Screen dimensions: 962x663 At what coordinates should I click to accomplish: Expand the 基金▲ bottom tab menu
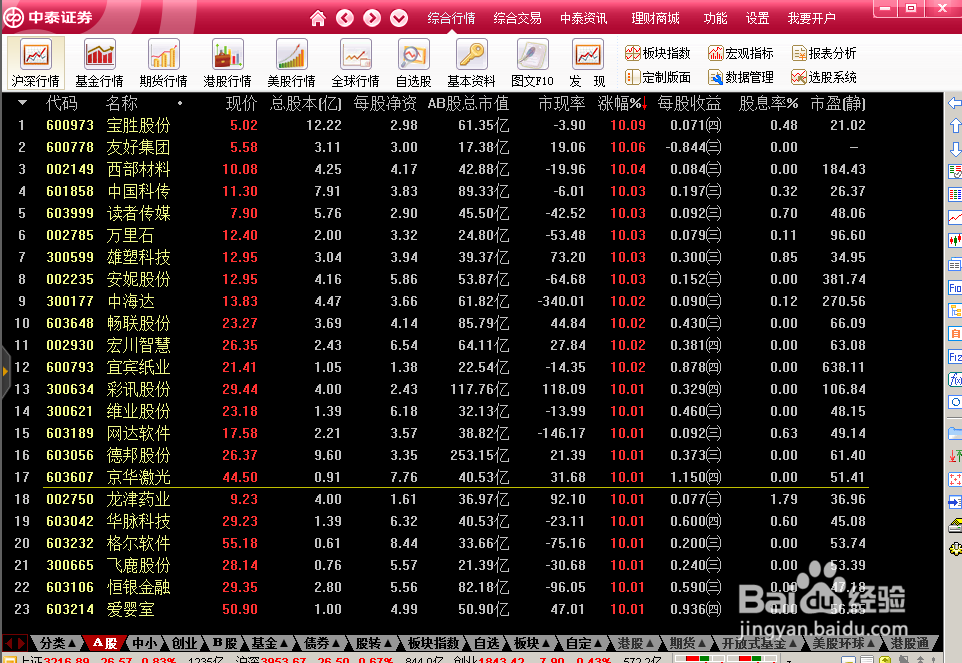270,643
